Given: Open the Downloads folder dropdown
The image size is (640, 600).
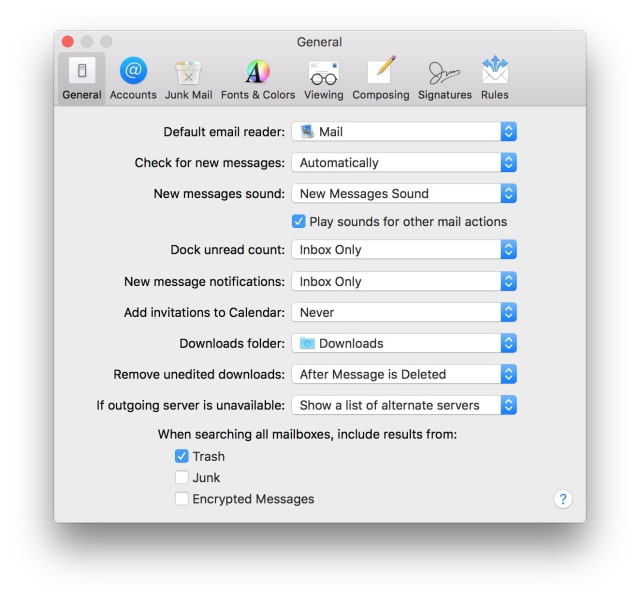Looking at the screenshot, I should point(404,343).
